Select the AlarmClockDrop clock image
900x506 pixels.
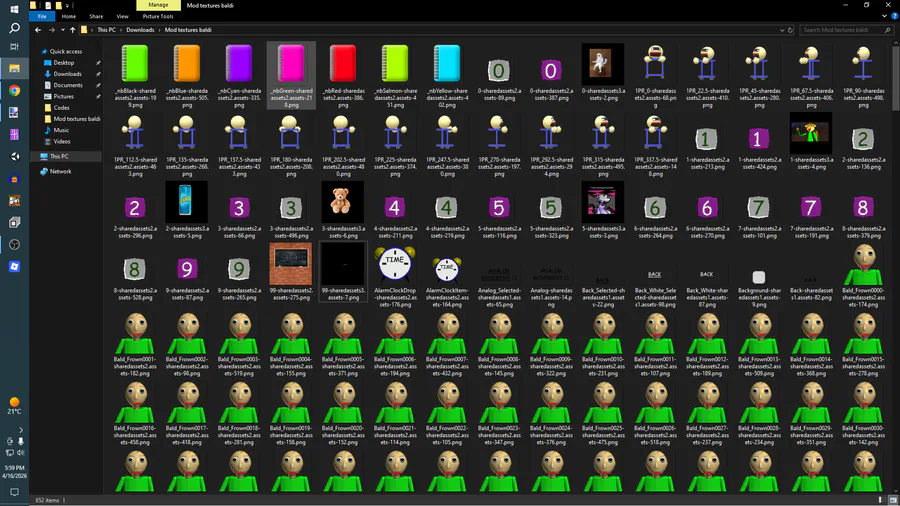[395, 277]
